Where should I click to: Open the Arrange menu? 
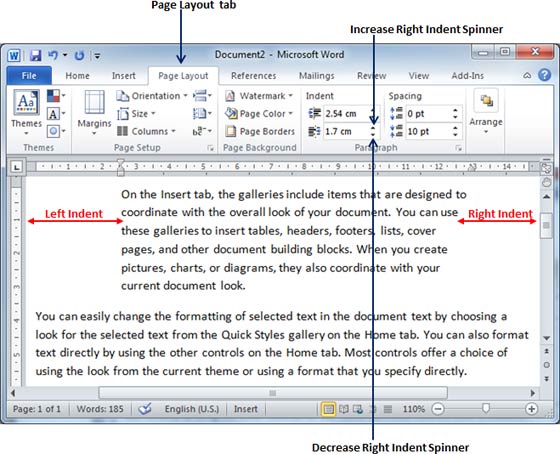click(486, 112)
